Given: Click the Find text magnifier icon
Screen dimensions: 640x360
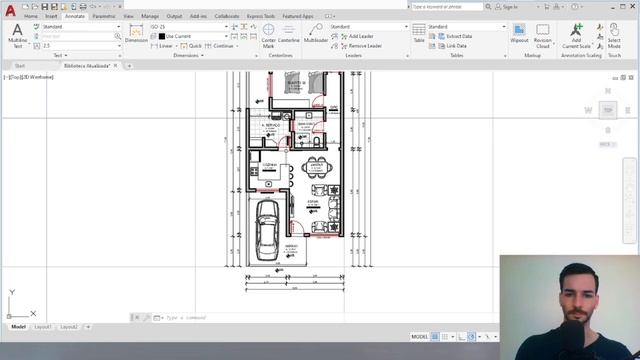Looking at the screenshot, I should (x=118, y=36).
